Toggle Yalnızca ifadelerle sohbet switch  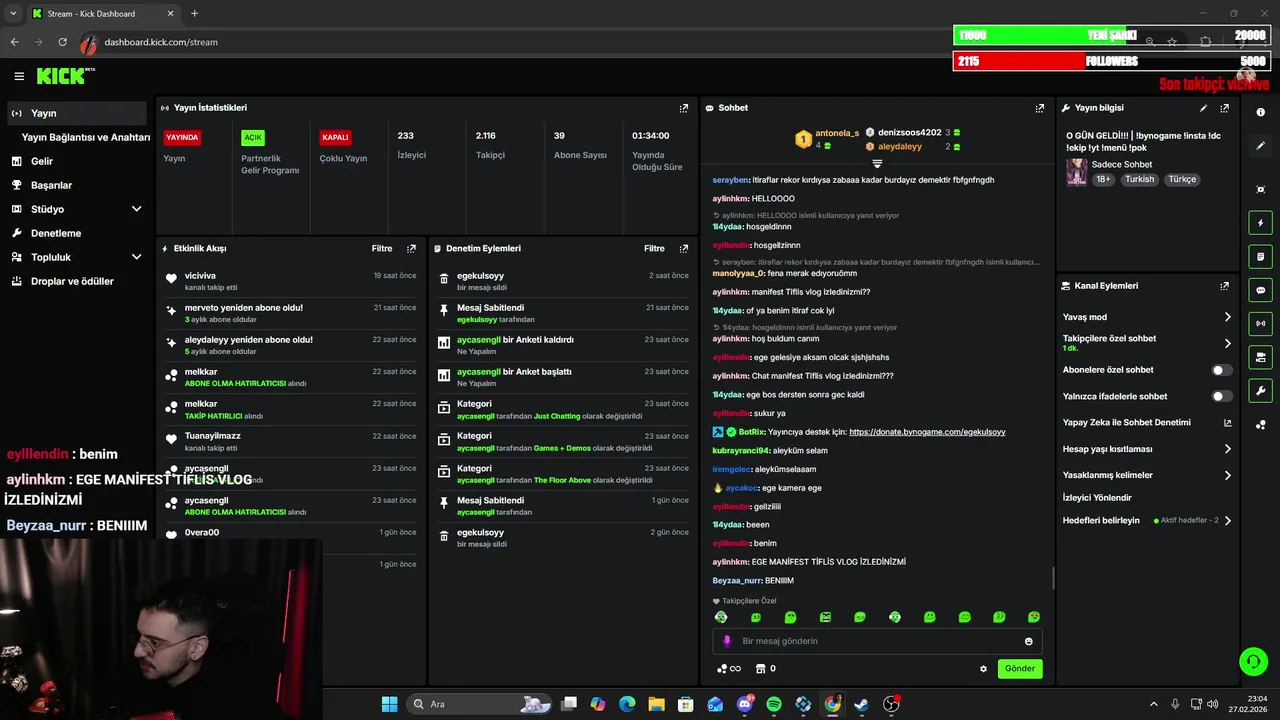point(1222,396)
